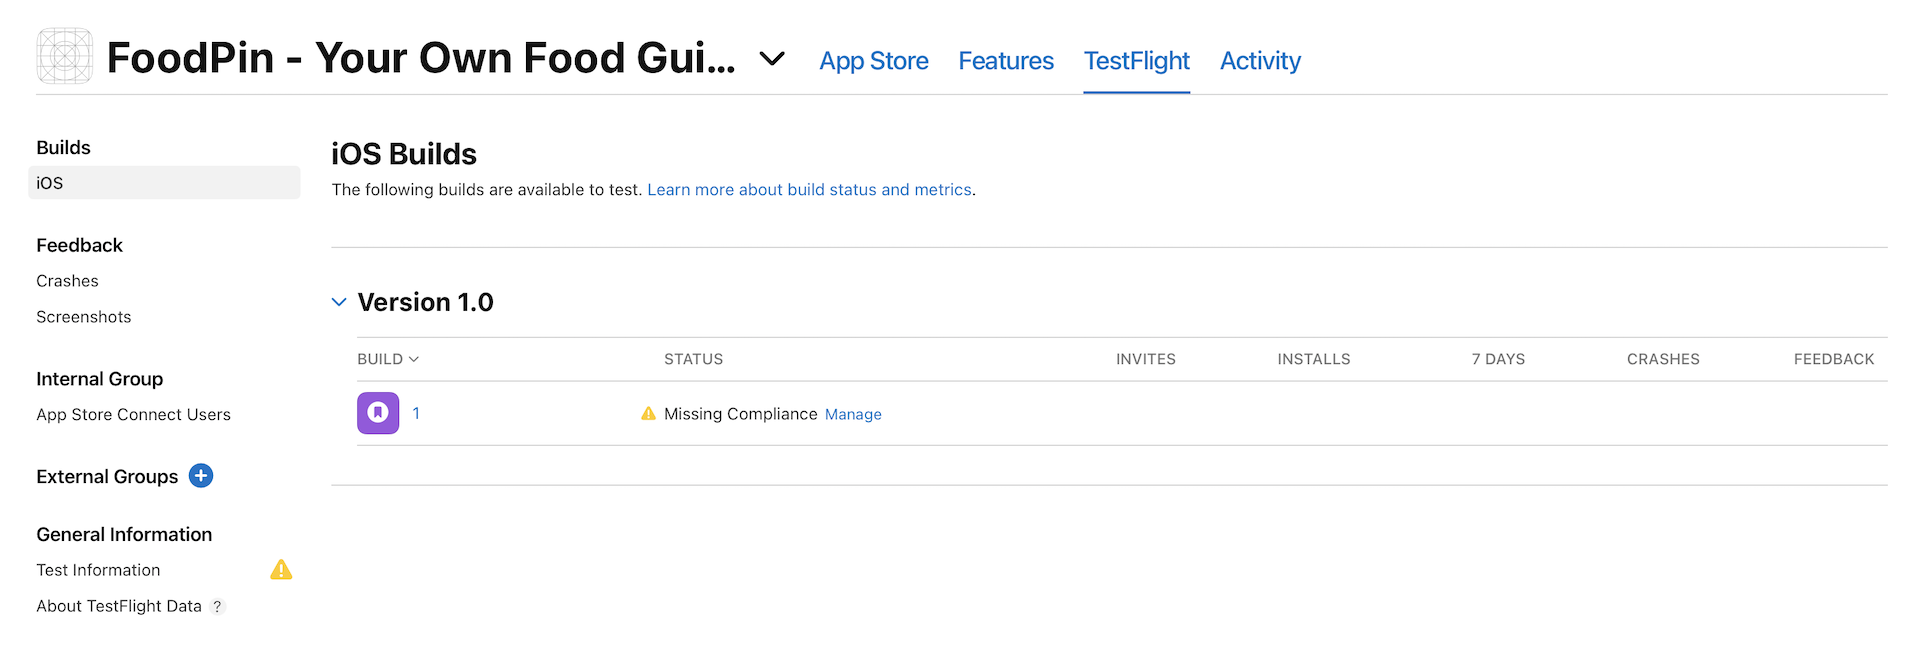Click the FEEDBACK column header
Image resolution: width=1920 pixels, height=667 pixels.
tap(1834, 359)
